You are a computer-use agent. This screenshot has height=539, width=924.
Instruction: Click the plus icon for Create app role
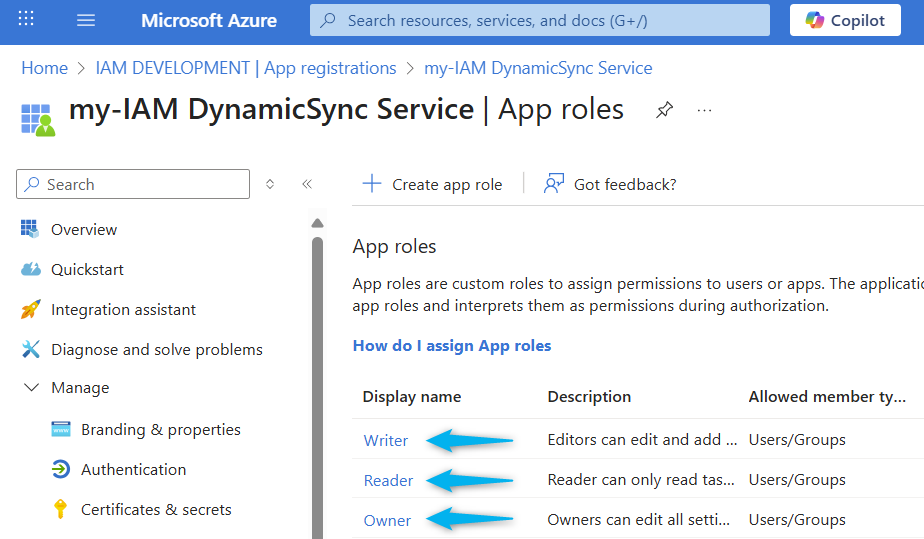coord(372,184)
